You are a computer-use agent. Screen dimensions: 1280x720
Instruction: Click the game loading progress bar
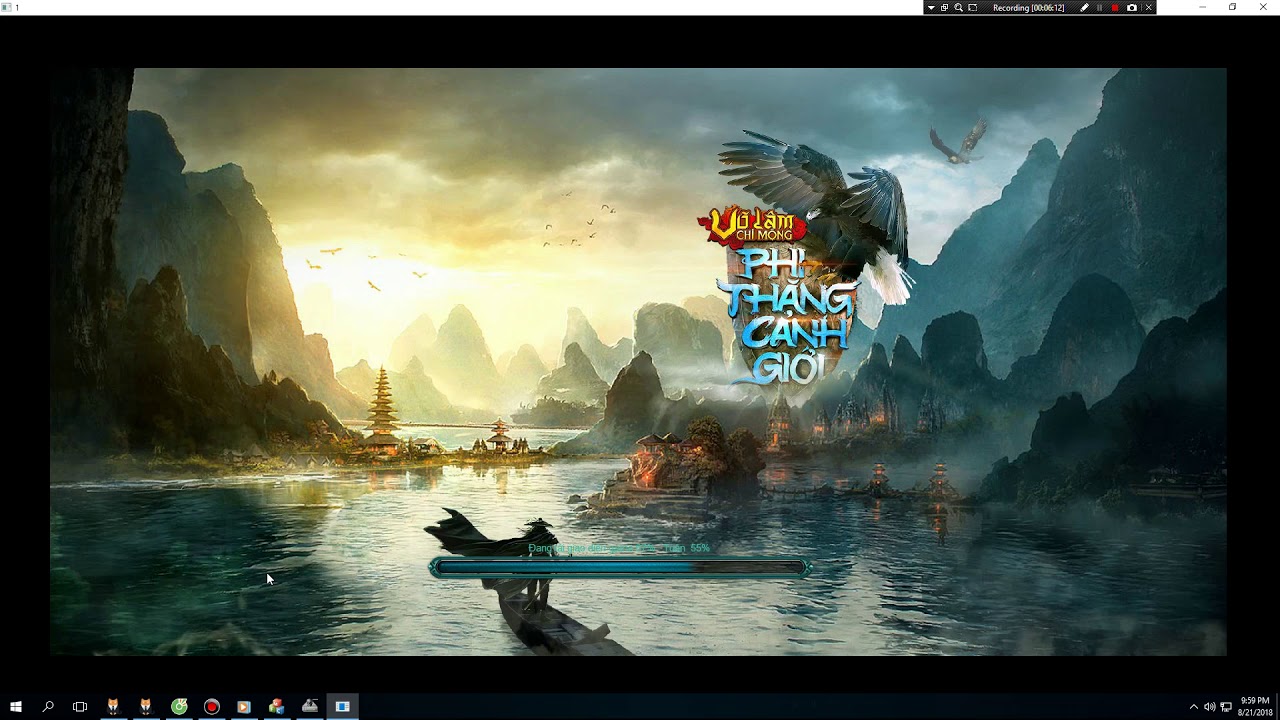(620, 568)
